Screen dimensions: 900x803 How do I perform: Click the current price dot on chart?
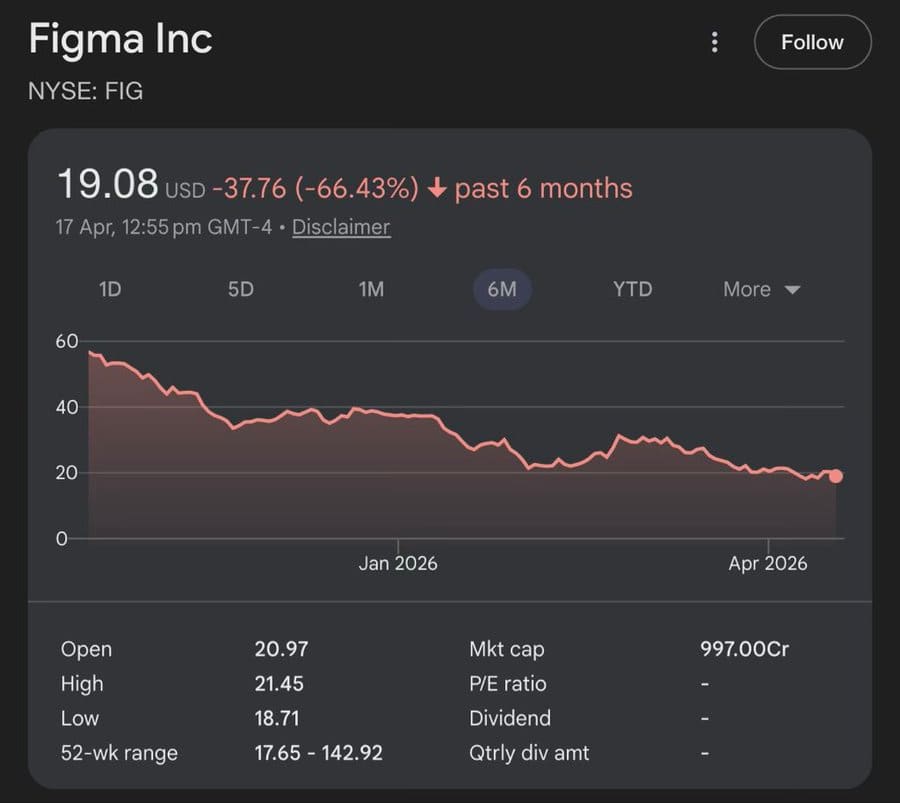835,476
